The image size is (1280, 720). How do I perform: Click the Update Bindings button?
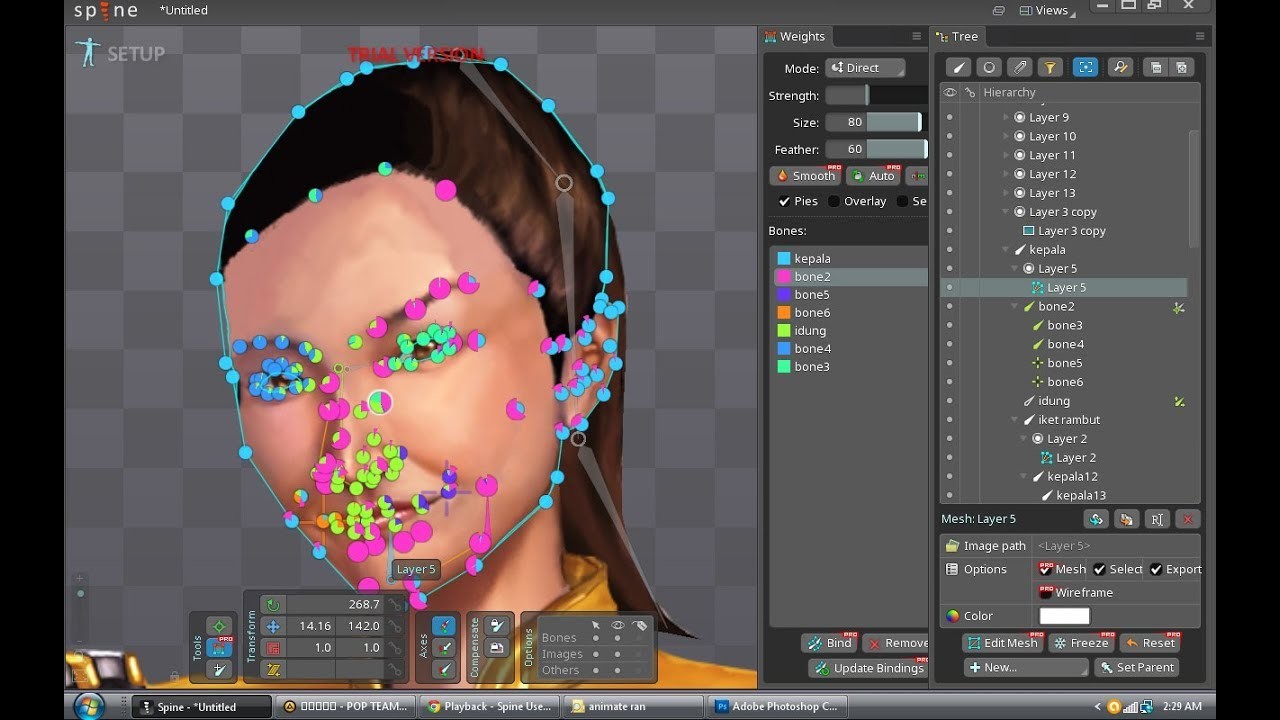tap(868, 668)
